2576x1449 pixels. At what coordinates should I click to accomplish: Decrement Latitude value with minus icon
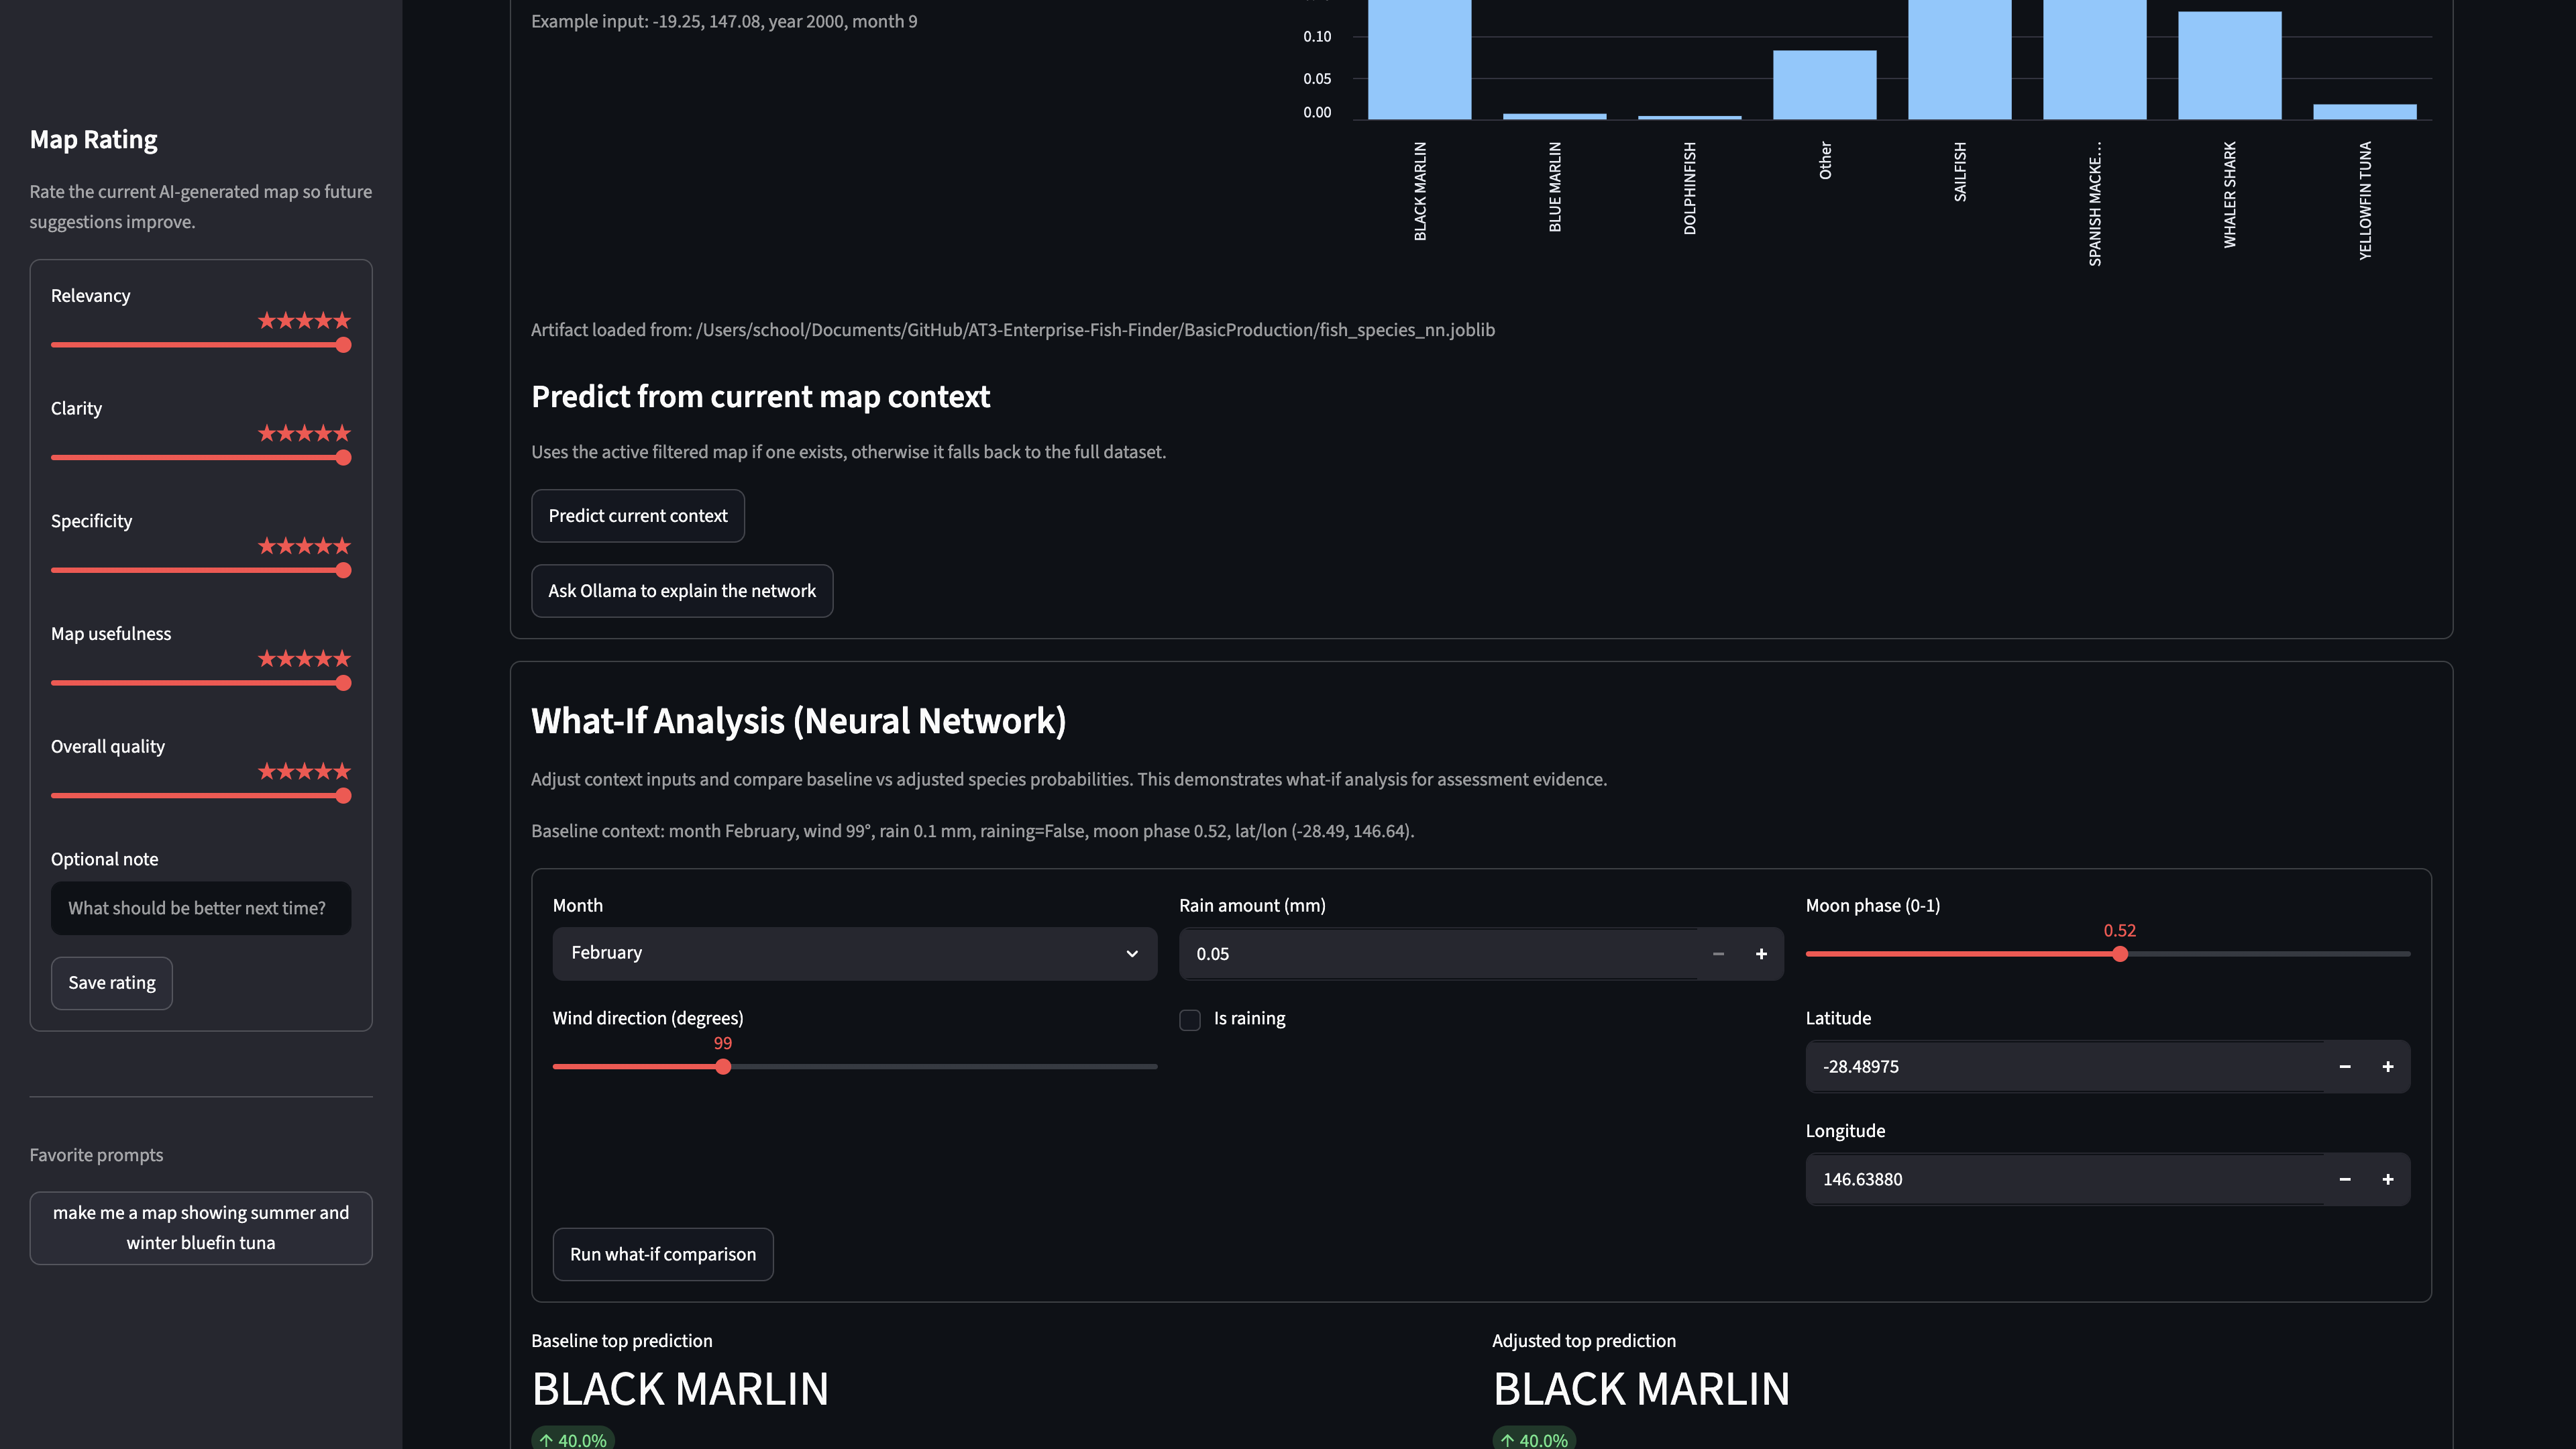[2344, 1067]
